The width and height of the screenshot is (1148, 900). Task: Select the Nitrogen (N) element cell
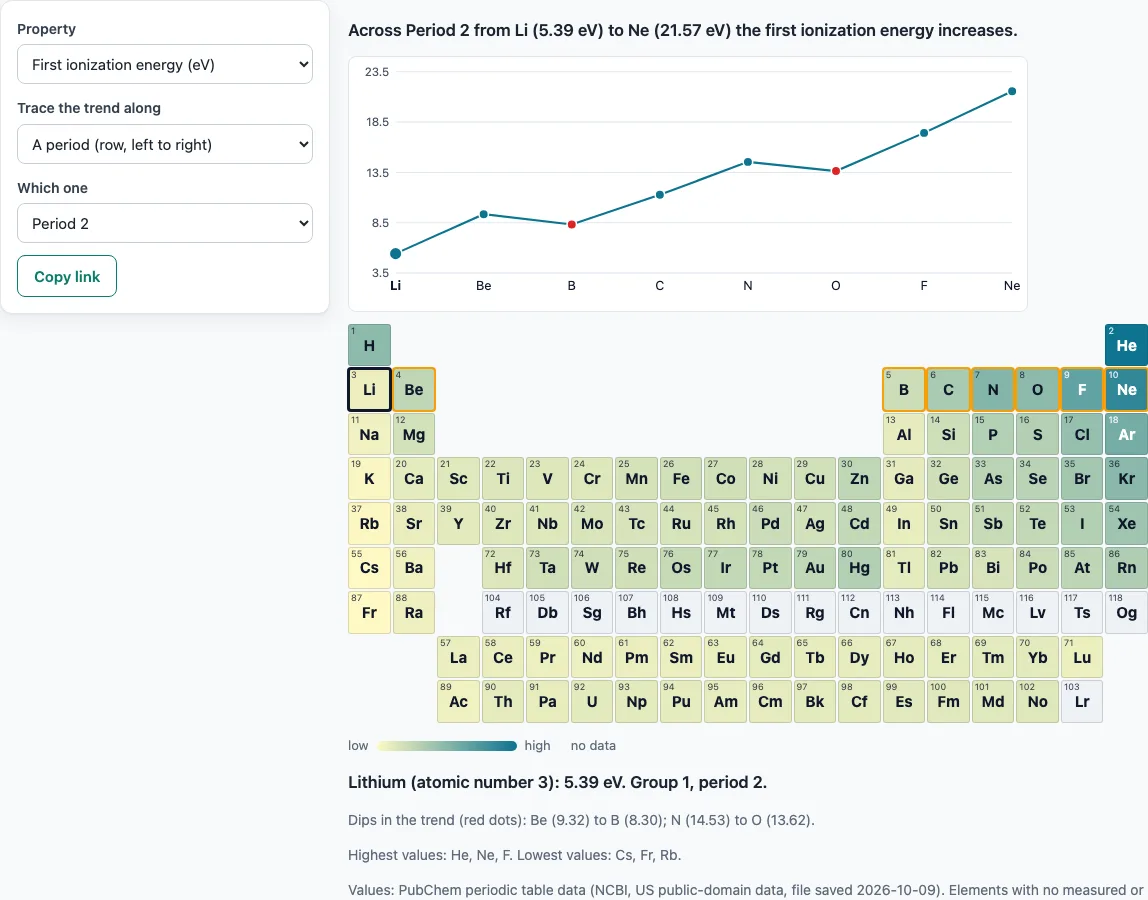pos(993,390)
